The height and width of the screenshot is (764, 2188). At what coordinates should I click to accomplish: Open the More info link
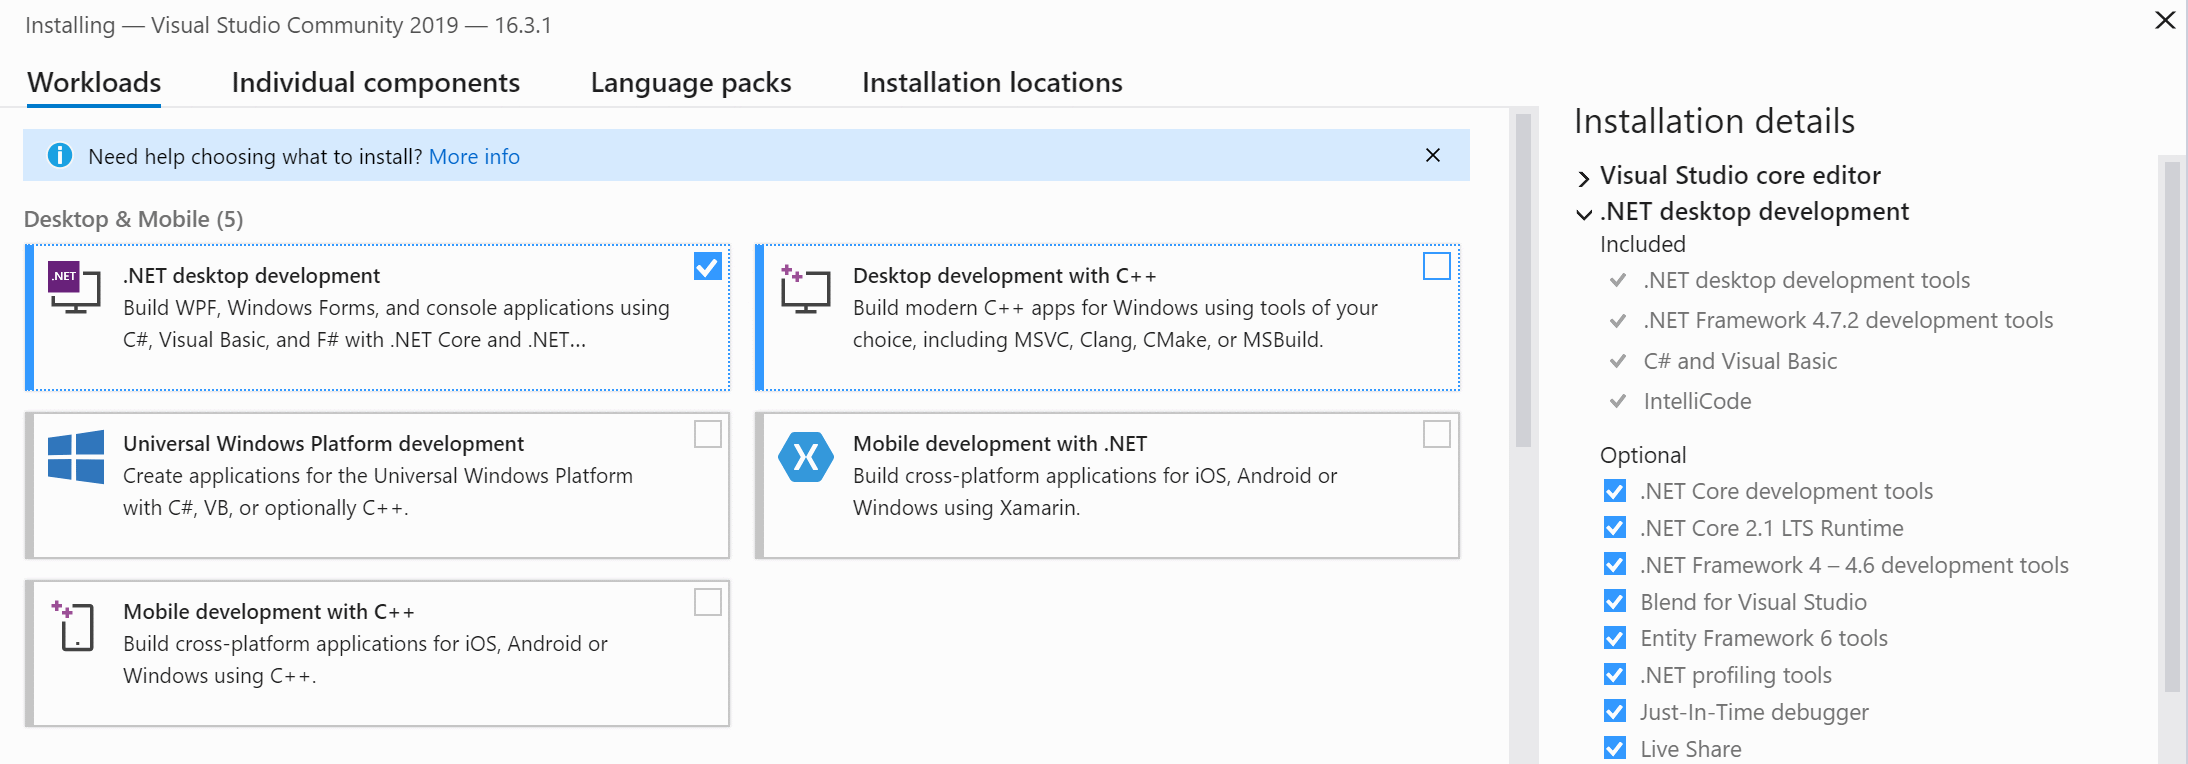coord(474,157)
